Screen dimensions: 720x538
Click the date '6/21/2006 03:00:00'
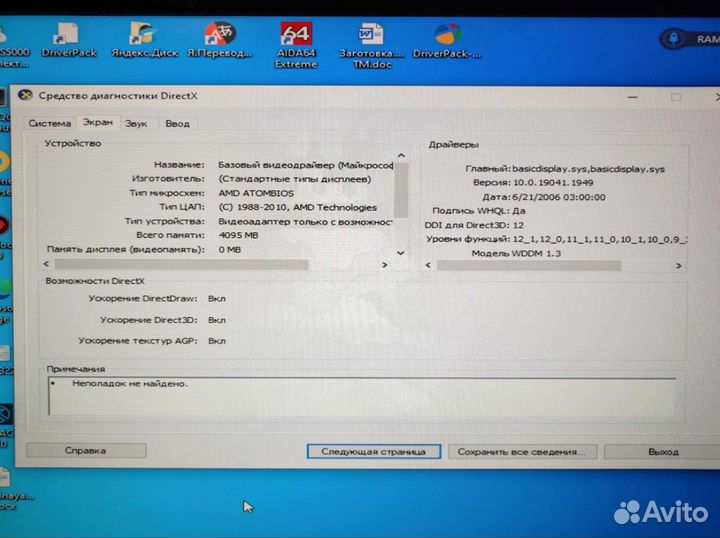(x=558, y=197)
